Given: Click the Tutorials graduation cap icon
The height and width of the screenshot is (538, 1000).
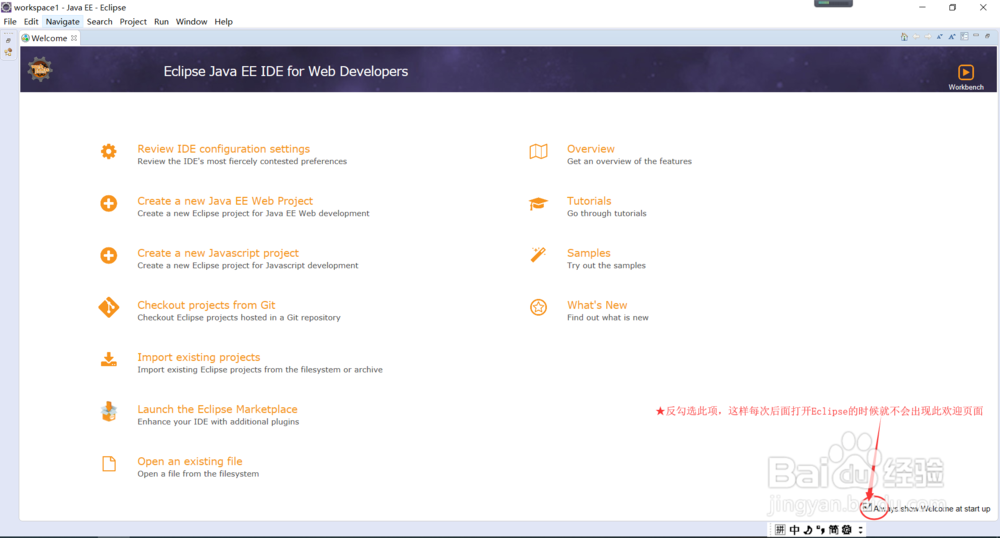Looking at the screenshot, I should pyautogui.click(x=538, y=203).
